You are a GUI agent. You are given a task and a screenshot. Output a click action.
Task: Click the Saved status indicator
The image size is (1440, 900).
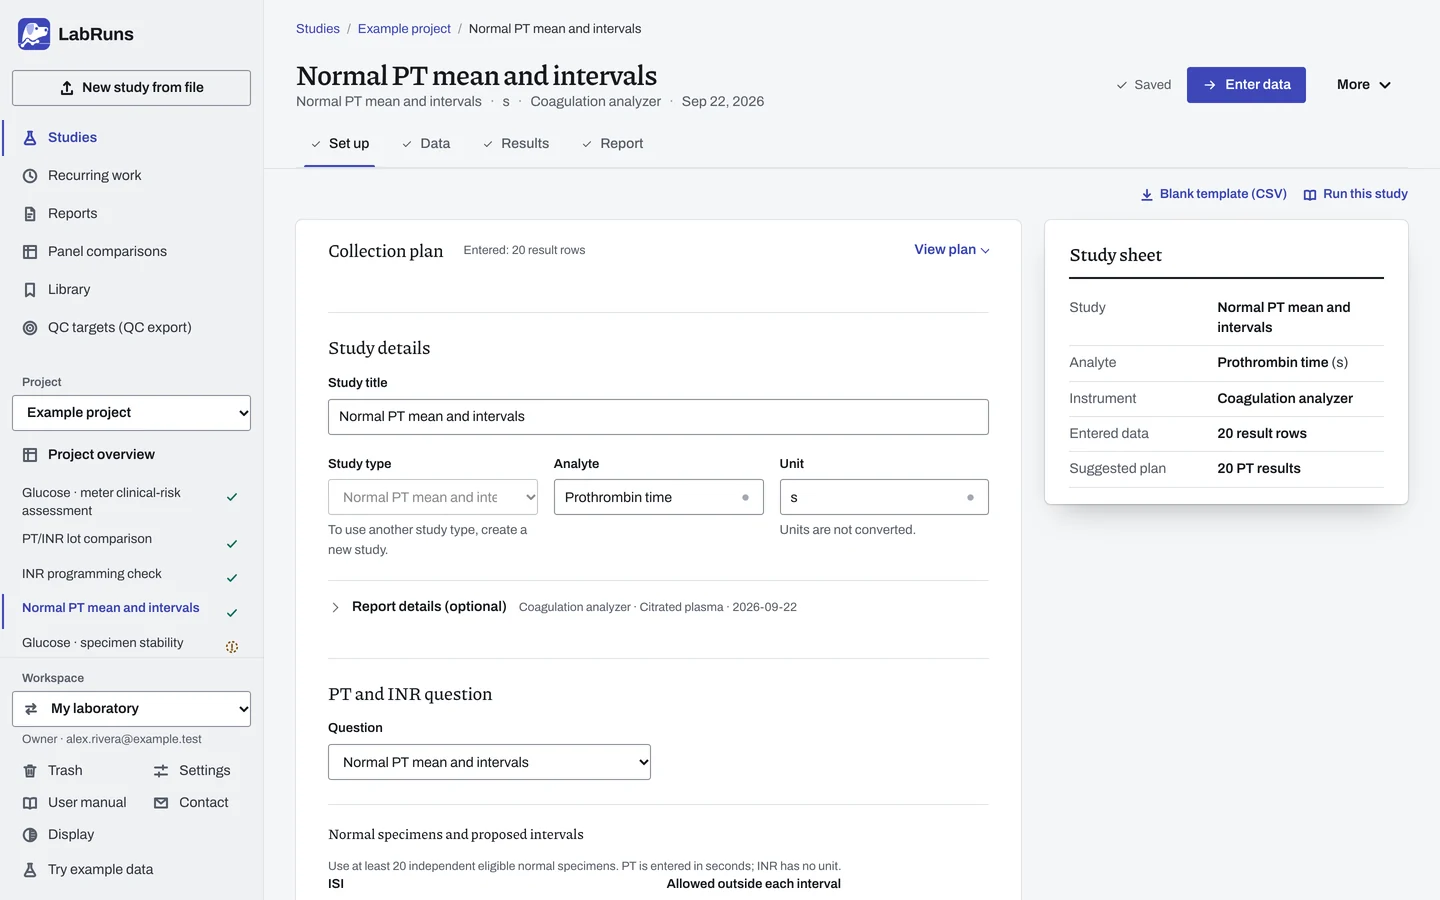1143,85
